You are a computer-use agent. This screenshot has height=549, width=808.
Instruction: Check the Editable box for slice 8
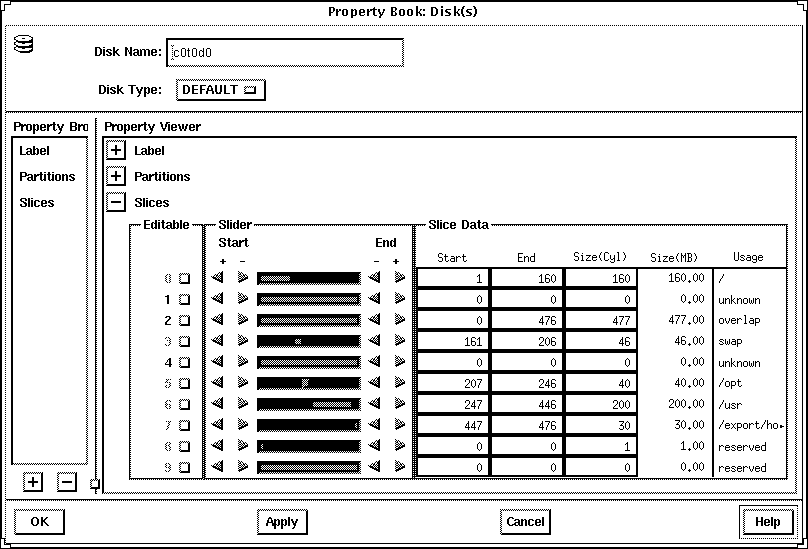pyautogui.click(x=183, y=447)
